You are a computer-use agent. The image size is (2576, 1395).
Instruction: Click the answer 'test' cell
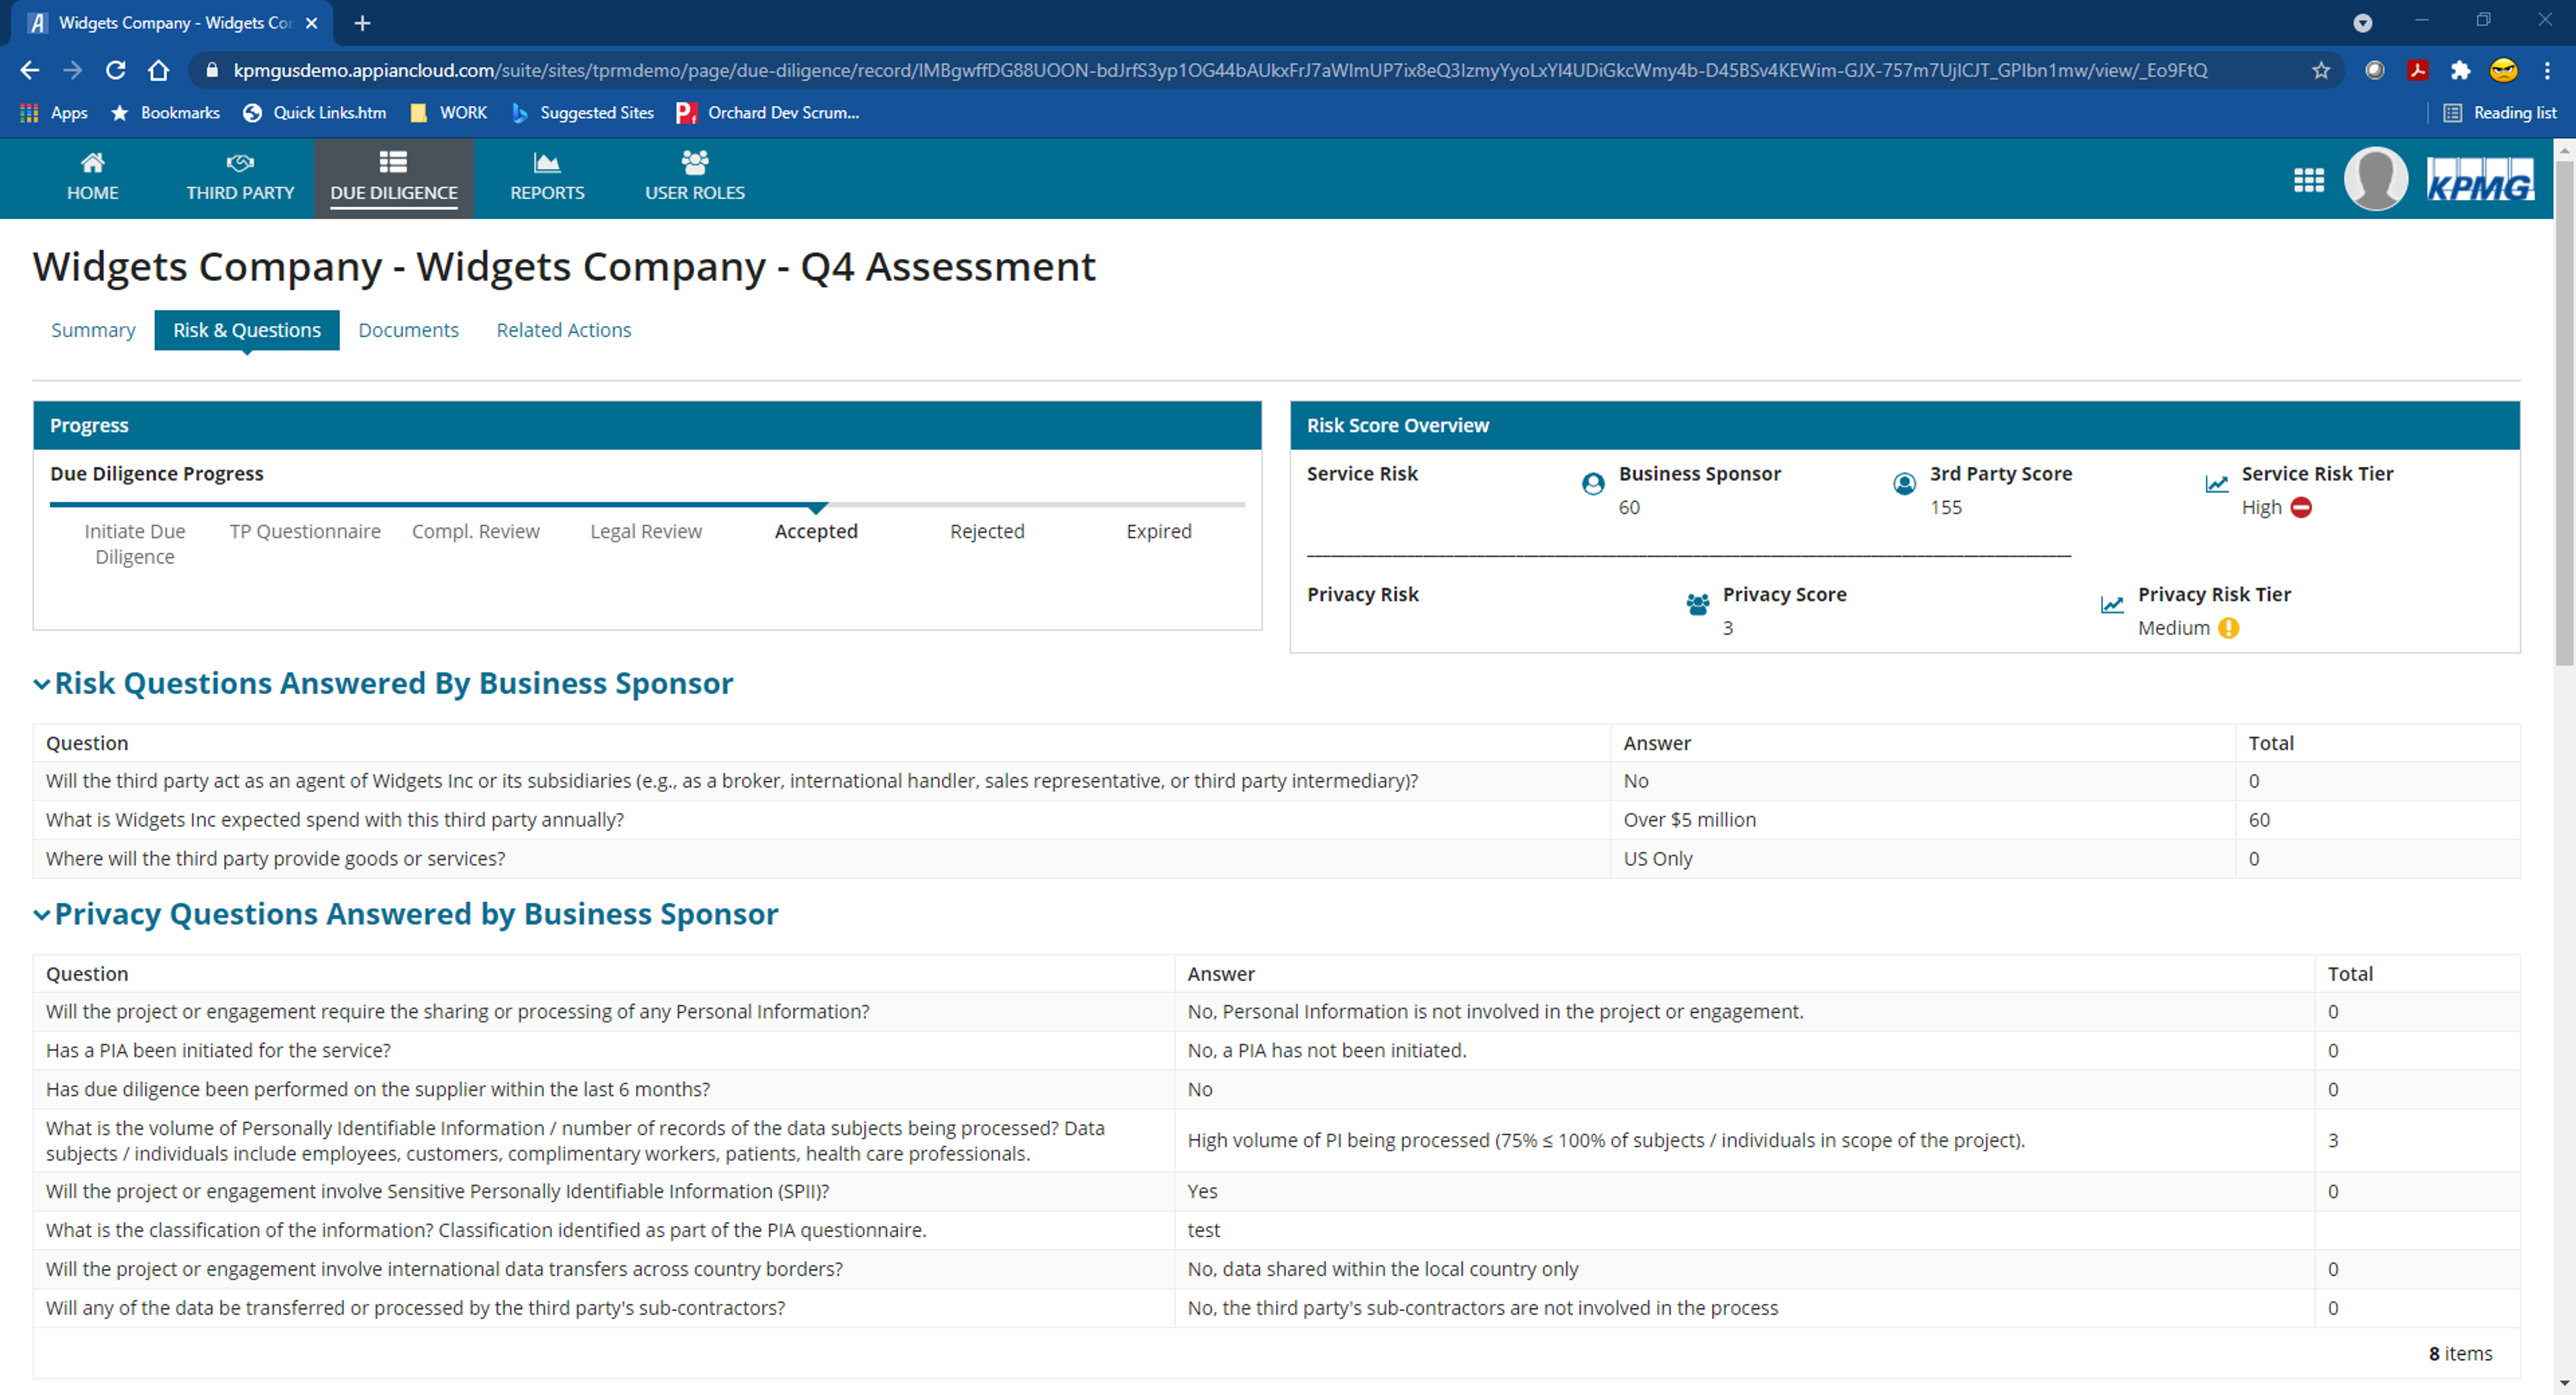coord(1744,1231)
